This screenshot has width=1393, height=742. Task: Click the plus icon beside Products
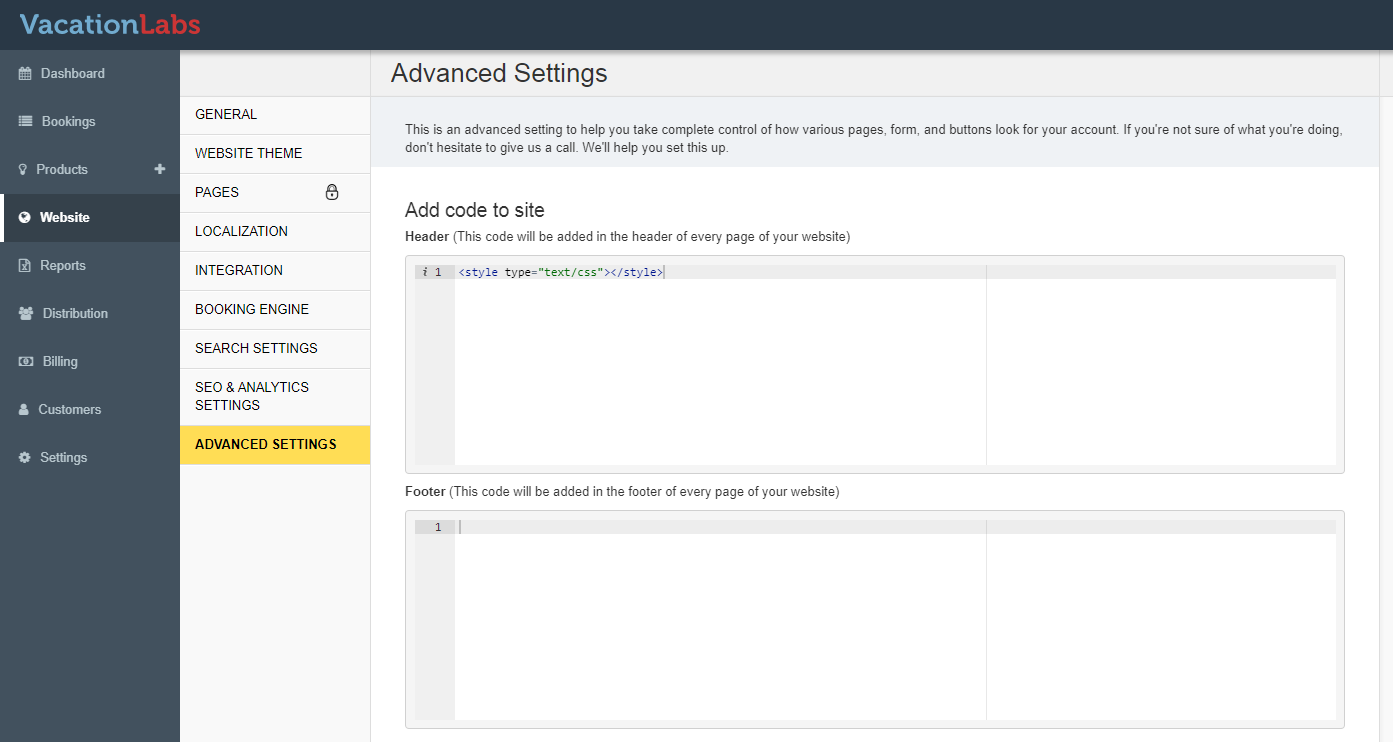pos(160,169)
